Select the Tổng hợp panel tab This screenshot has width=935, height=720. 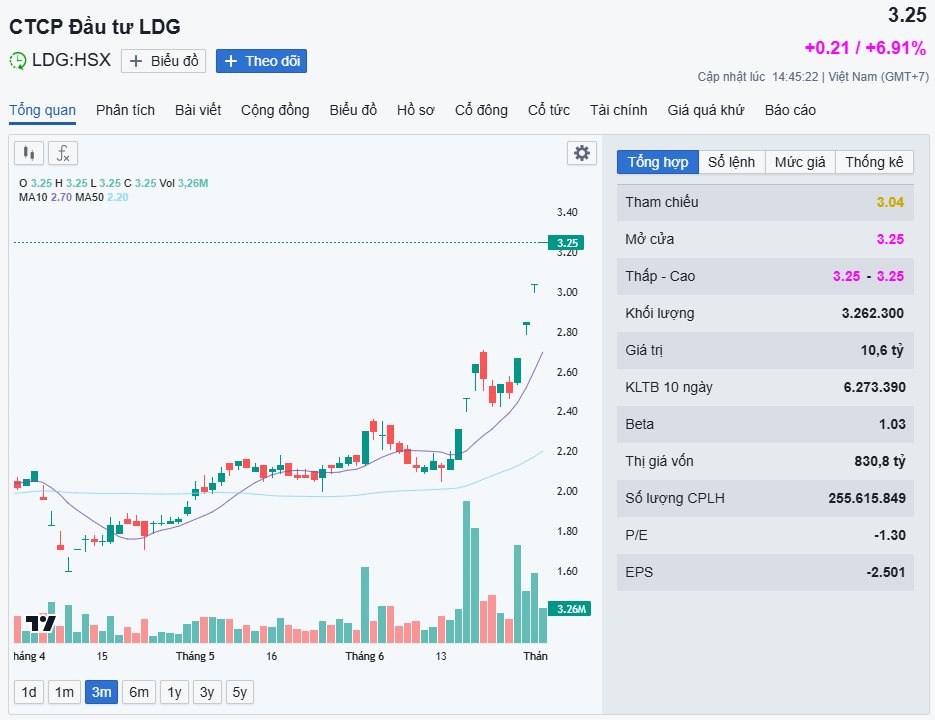[x=658, y=162]
